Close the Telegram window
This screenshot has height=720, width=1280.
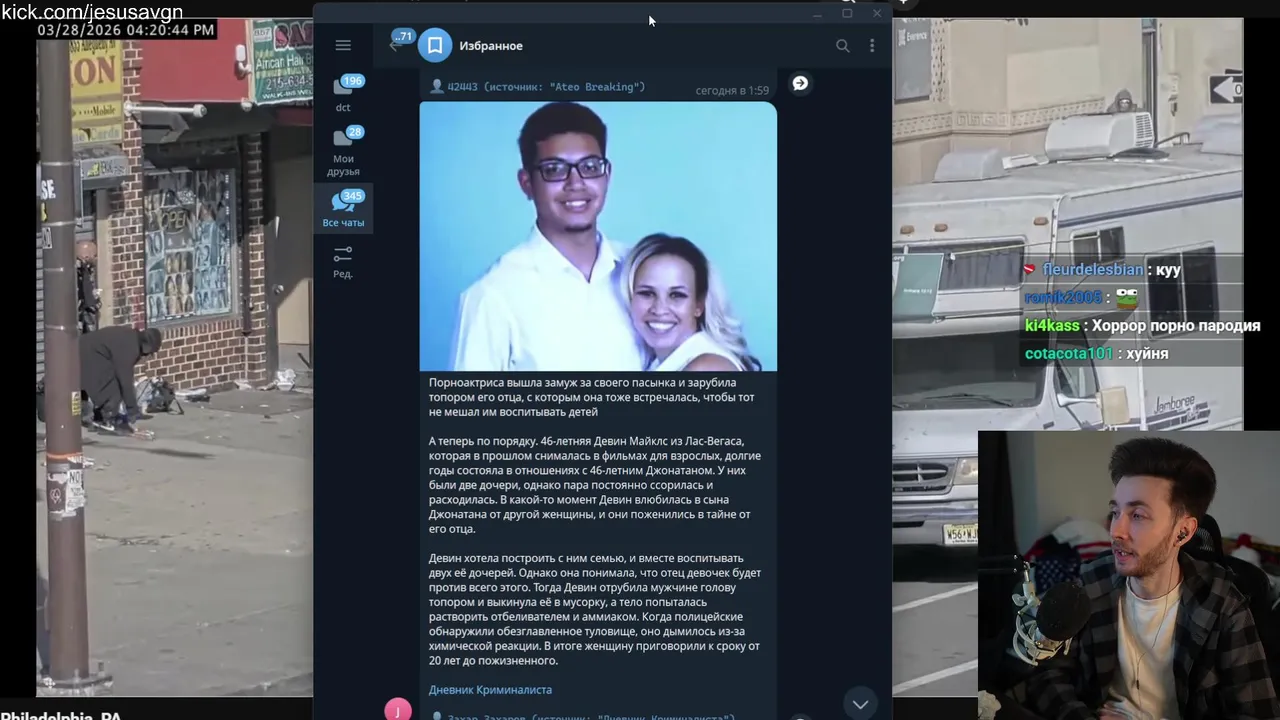click(877, 14)
